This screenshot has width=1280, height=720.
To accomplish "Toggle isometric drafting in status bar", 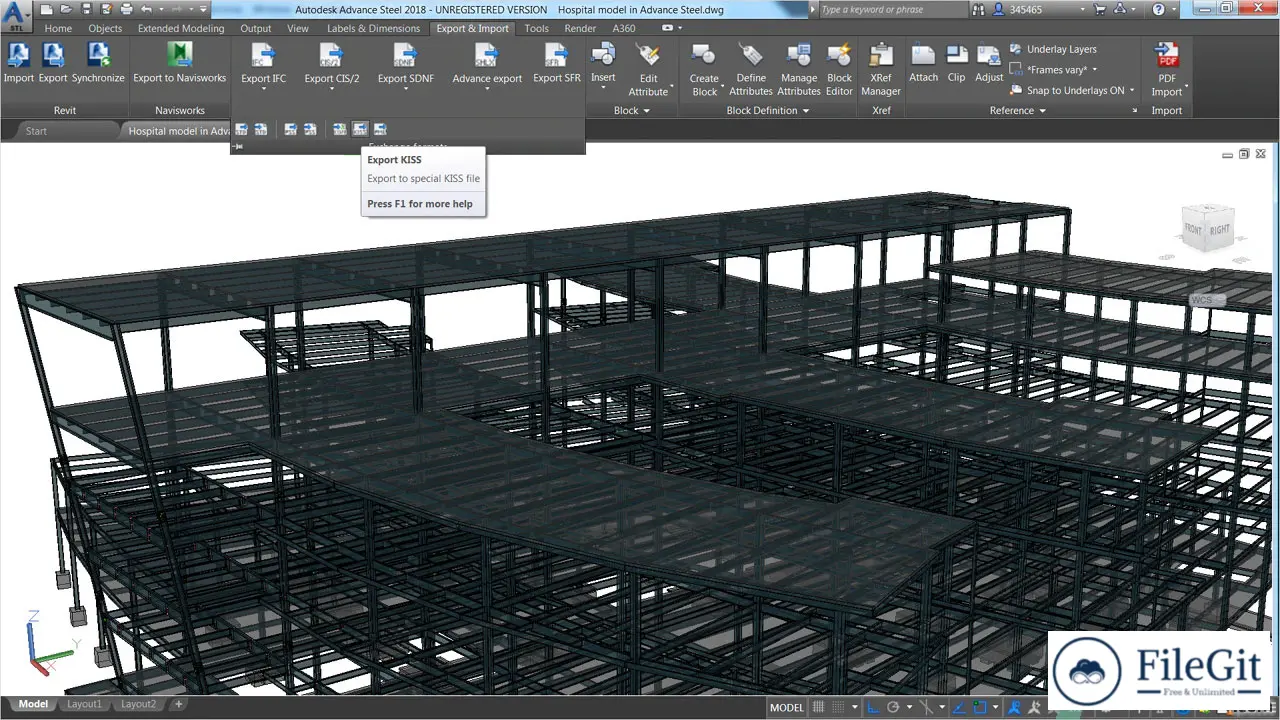I will click(x=926, y=707).
